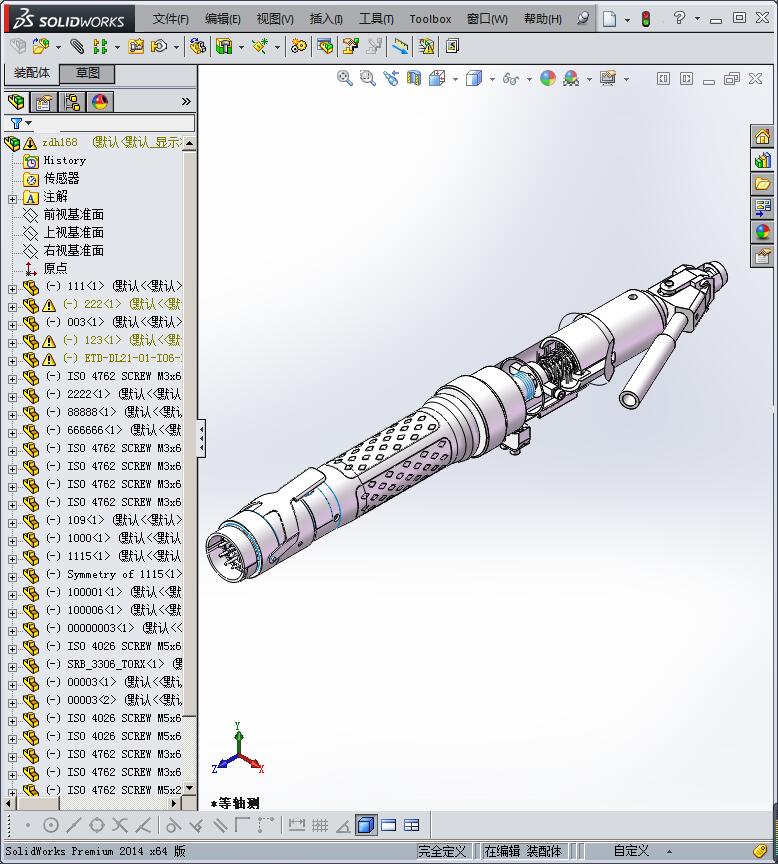Open the filter funnel dropdown
The height and width of the screenshot is (864, 778).
pyautogui.click(x=21, y=123)
